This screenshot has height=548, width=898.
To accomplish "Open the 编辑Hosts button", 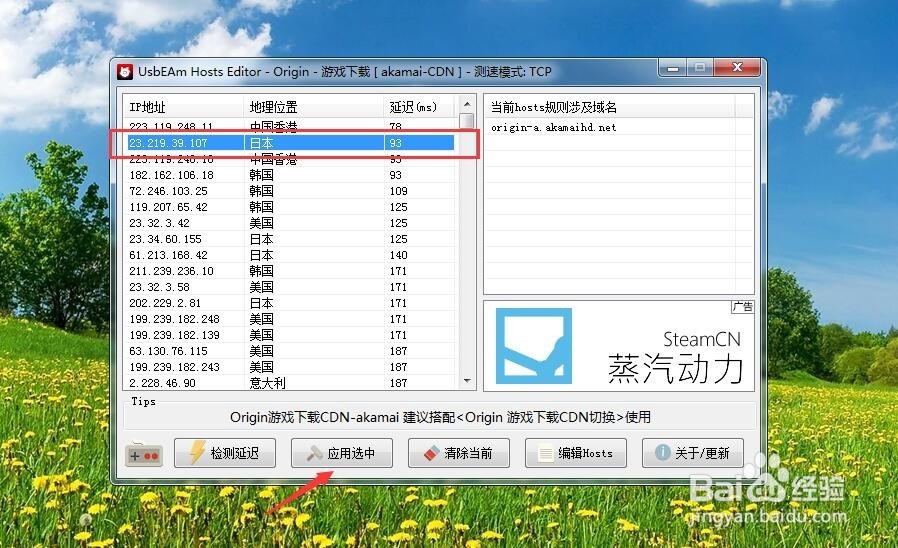I will tap(576, 453).
